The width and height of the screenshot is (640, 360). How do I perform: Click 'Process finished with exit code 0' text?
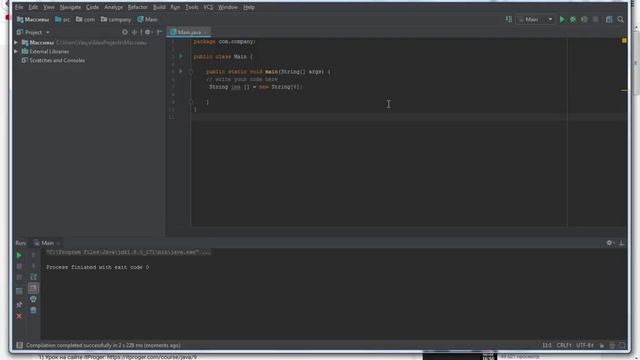pos(98,267)
